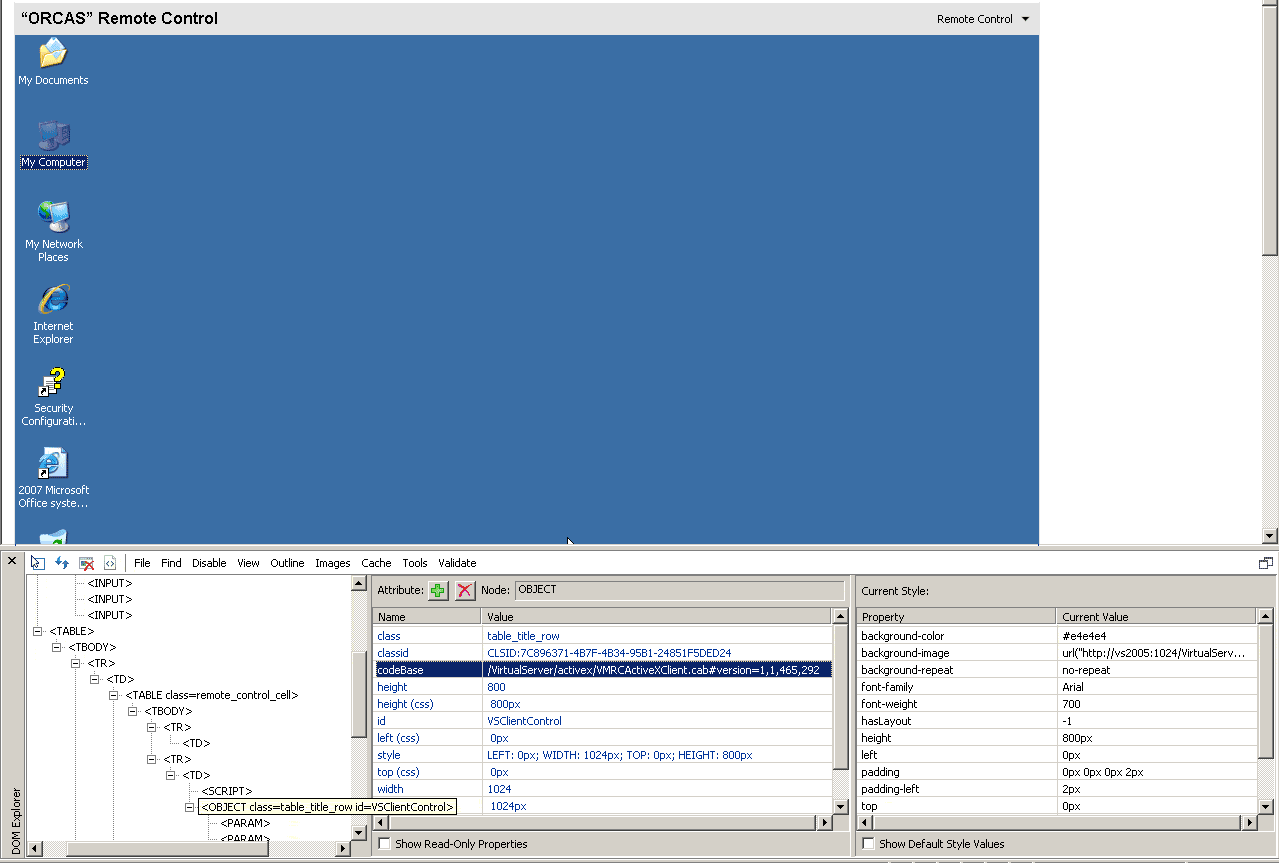Activate the select-element-by-click arrow tool
1279x863 pixels.
pos(37,563)
